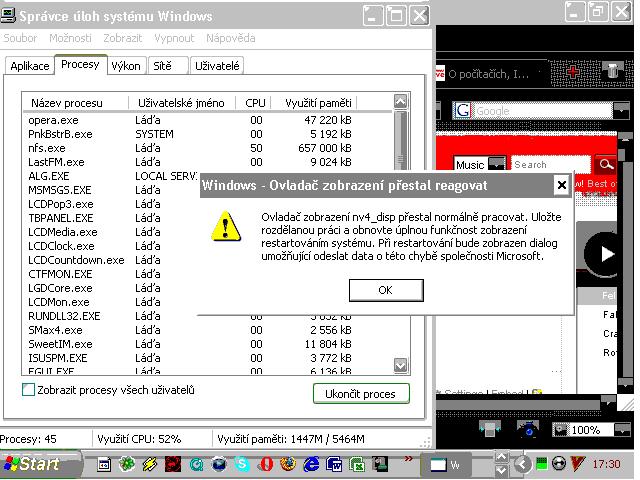
Task: Click the taskbar scroll up arrow
Action: [501, 458]
